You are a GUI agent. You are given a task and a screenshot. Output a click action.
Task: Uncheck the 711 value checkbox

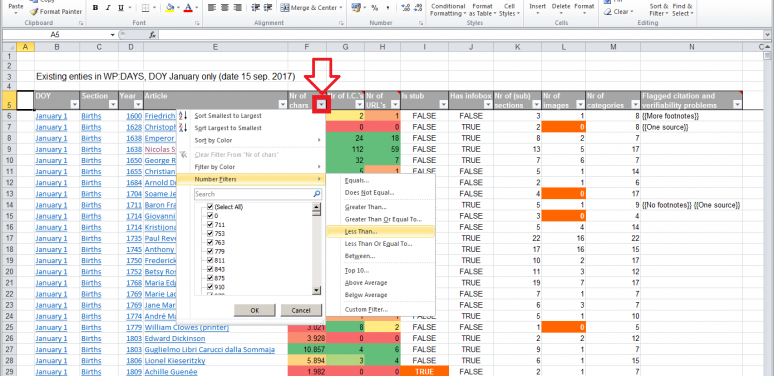(x=211, y=225)
